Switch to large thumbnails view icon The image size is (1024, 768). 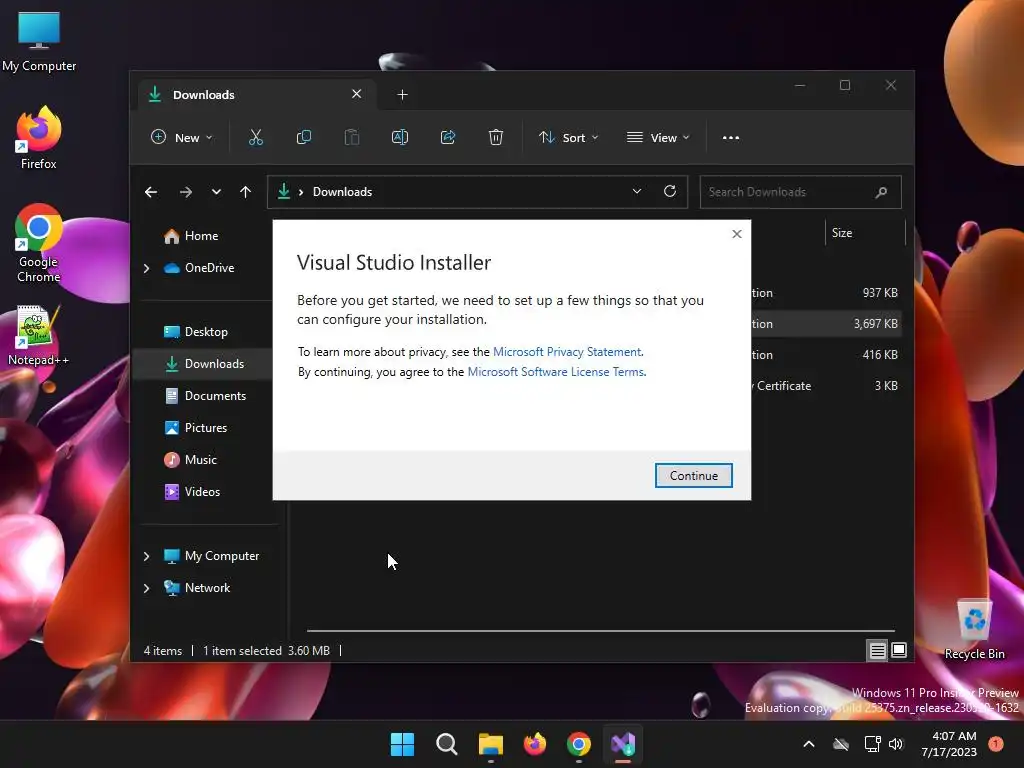[899, 650]
